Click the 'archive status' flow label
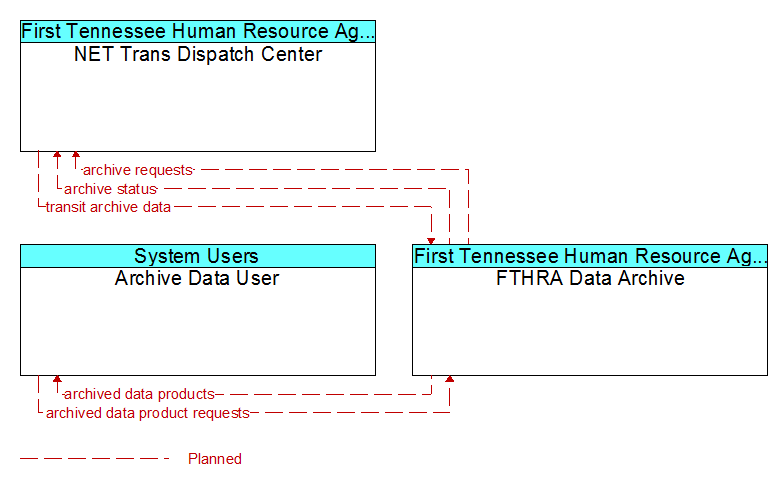782x485 pixels. click(x=110, y=189)
